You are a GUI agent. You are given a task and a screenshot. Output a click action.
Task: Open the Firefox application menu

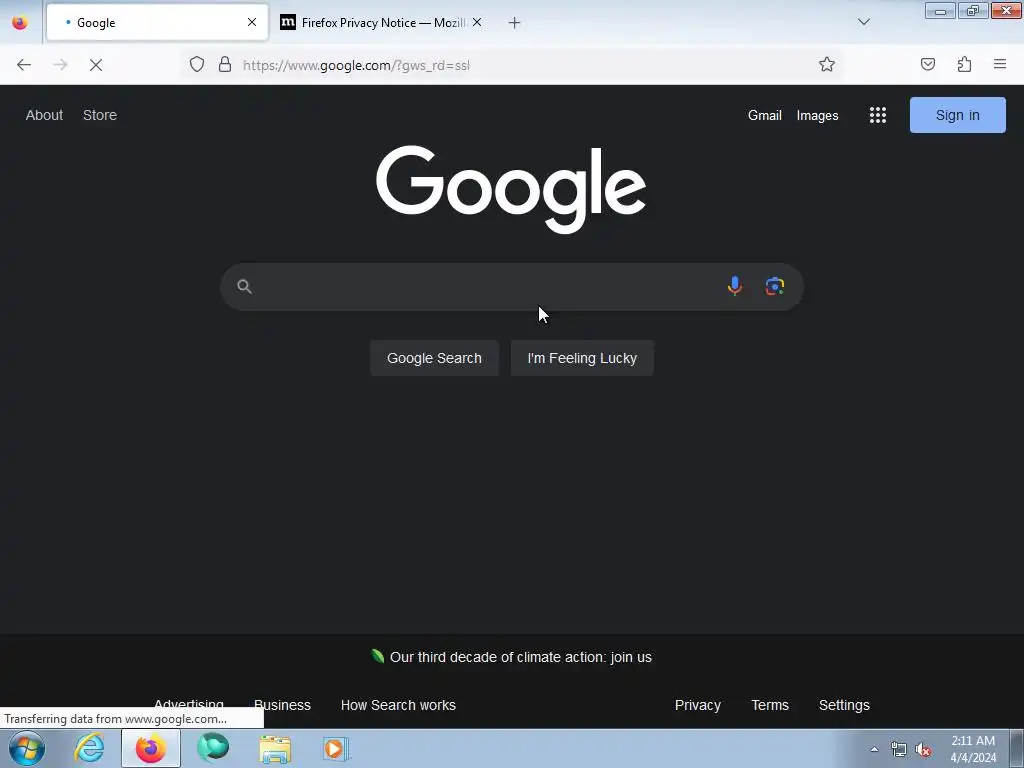pyautogui.click(x=1000, y=64)
